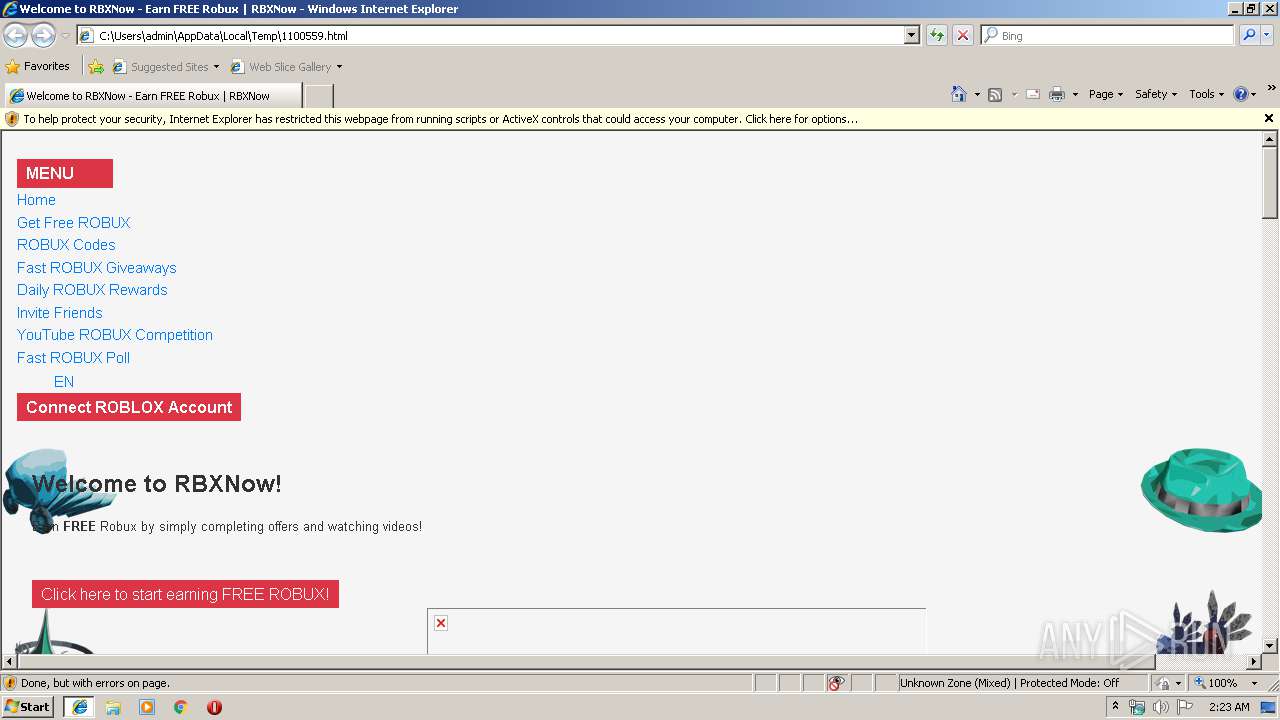Click Connect ROBLOX Account button
The height and width of the screenshot is (720, 1280).
tap(129, 407)
